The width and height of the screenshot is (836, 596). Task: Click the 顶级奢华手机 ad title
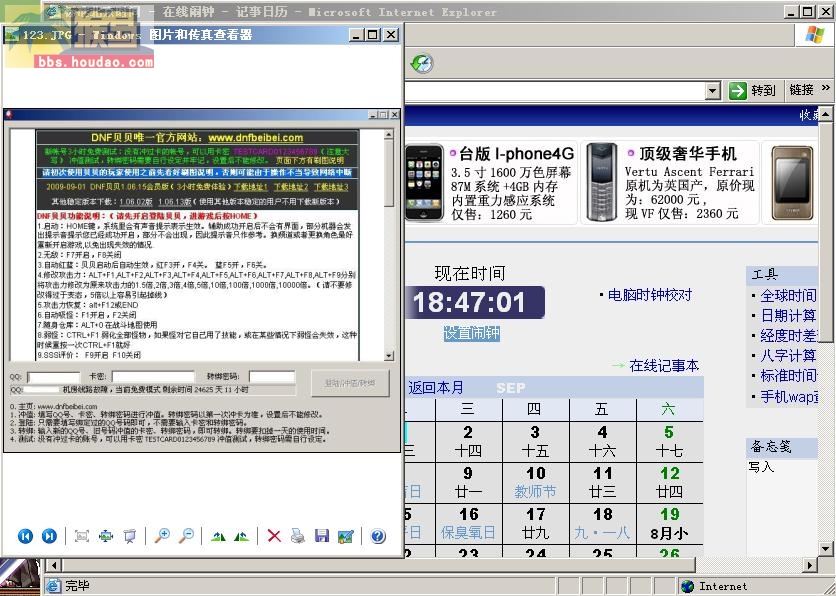[688, 154]
